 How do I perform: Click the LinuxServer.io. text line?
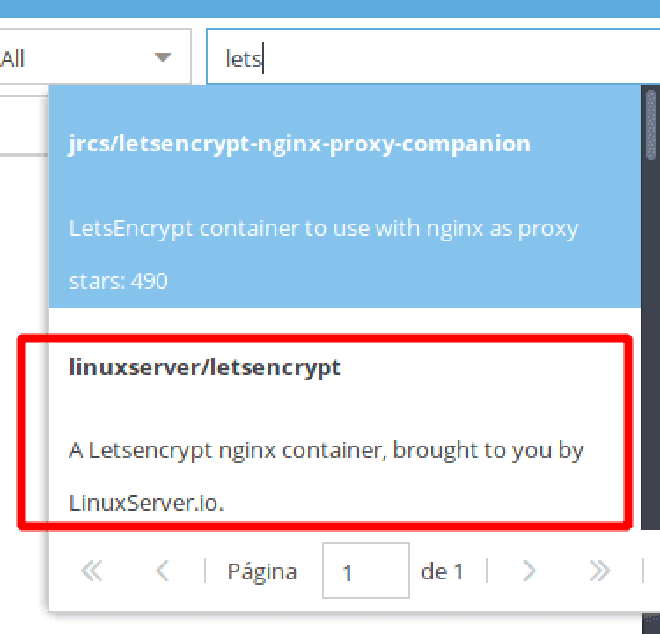point(146,503)
